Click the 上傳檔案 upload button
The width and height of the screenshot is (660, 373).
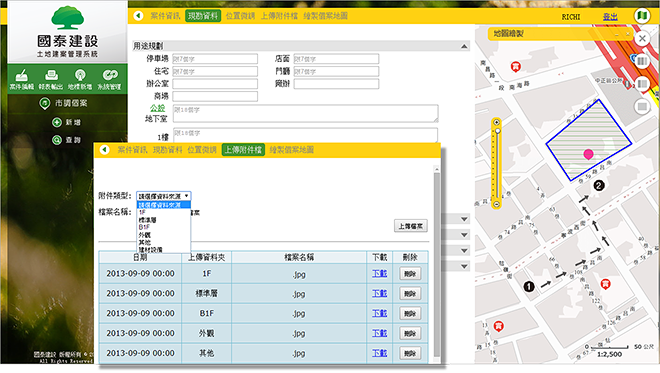click(x=411, y=226)
